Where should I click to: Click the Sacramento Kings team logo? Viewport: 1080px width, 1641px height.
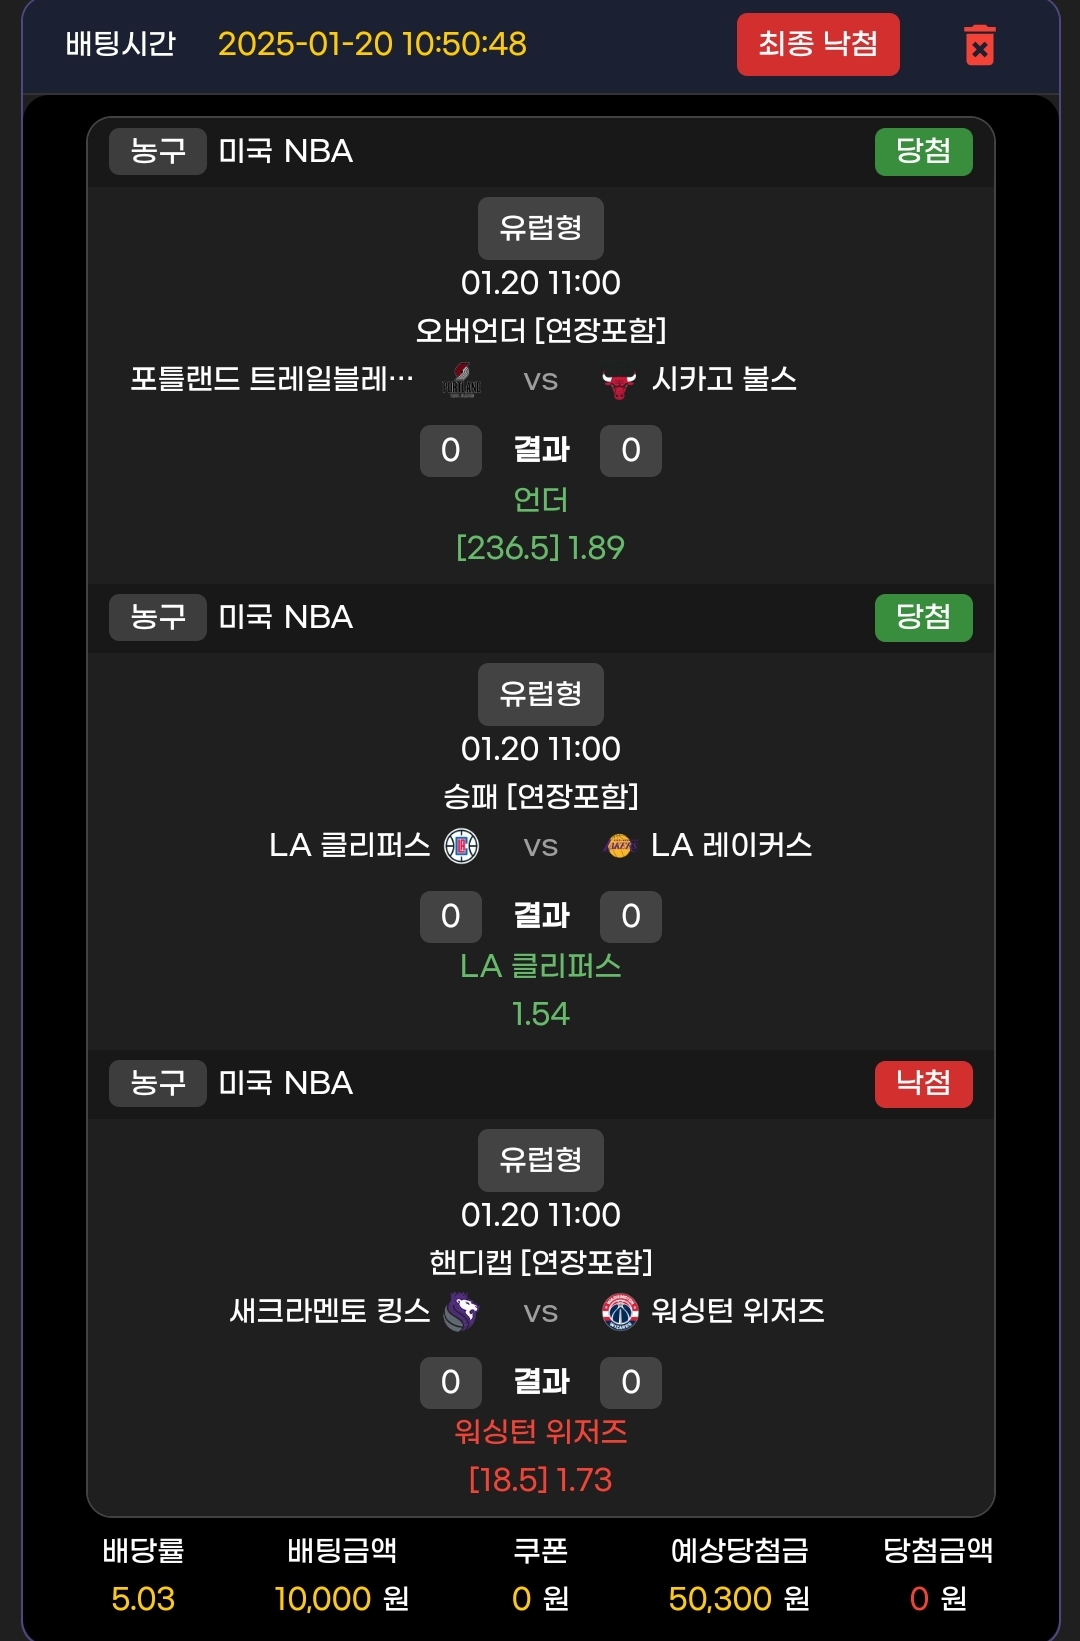tap(461, 1311)
